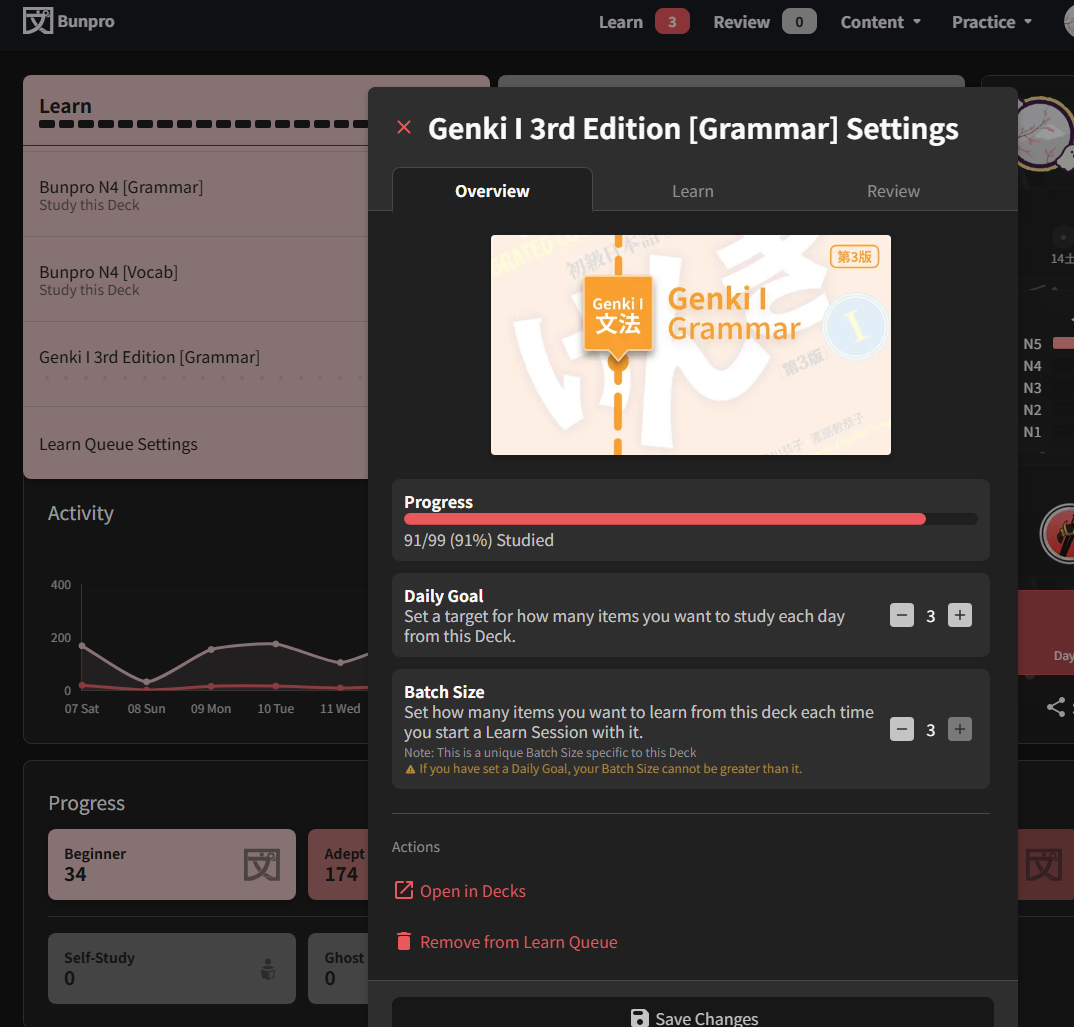Switch to the Learn settings tab

pyautogui.click(x=692, y=191)
